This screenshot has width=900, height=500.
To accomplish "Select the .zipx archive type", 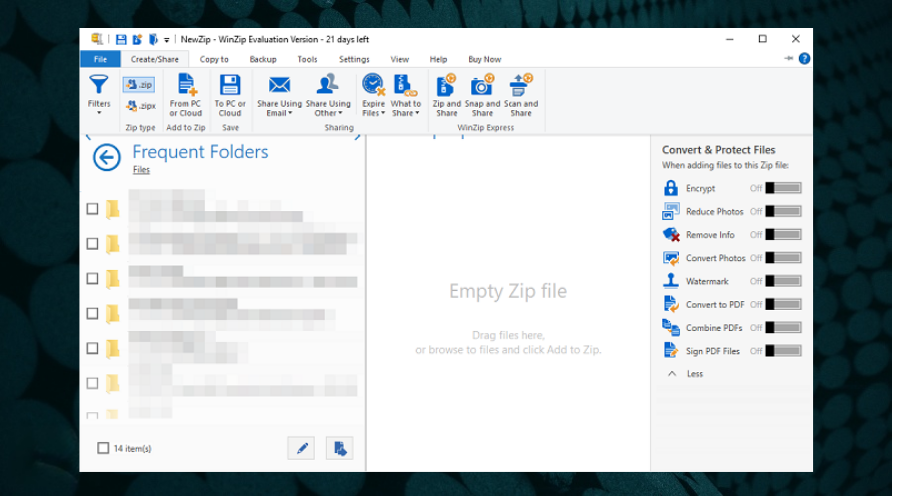I will [141, 106].
